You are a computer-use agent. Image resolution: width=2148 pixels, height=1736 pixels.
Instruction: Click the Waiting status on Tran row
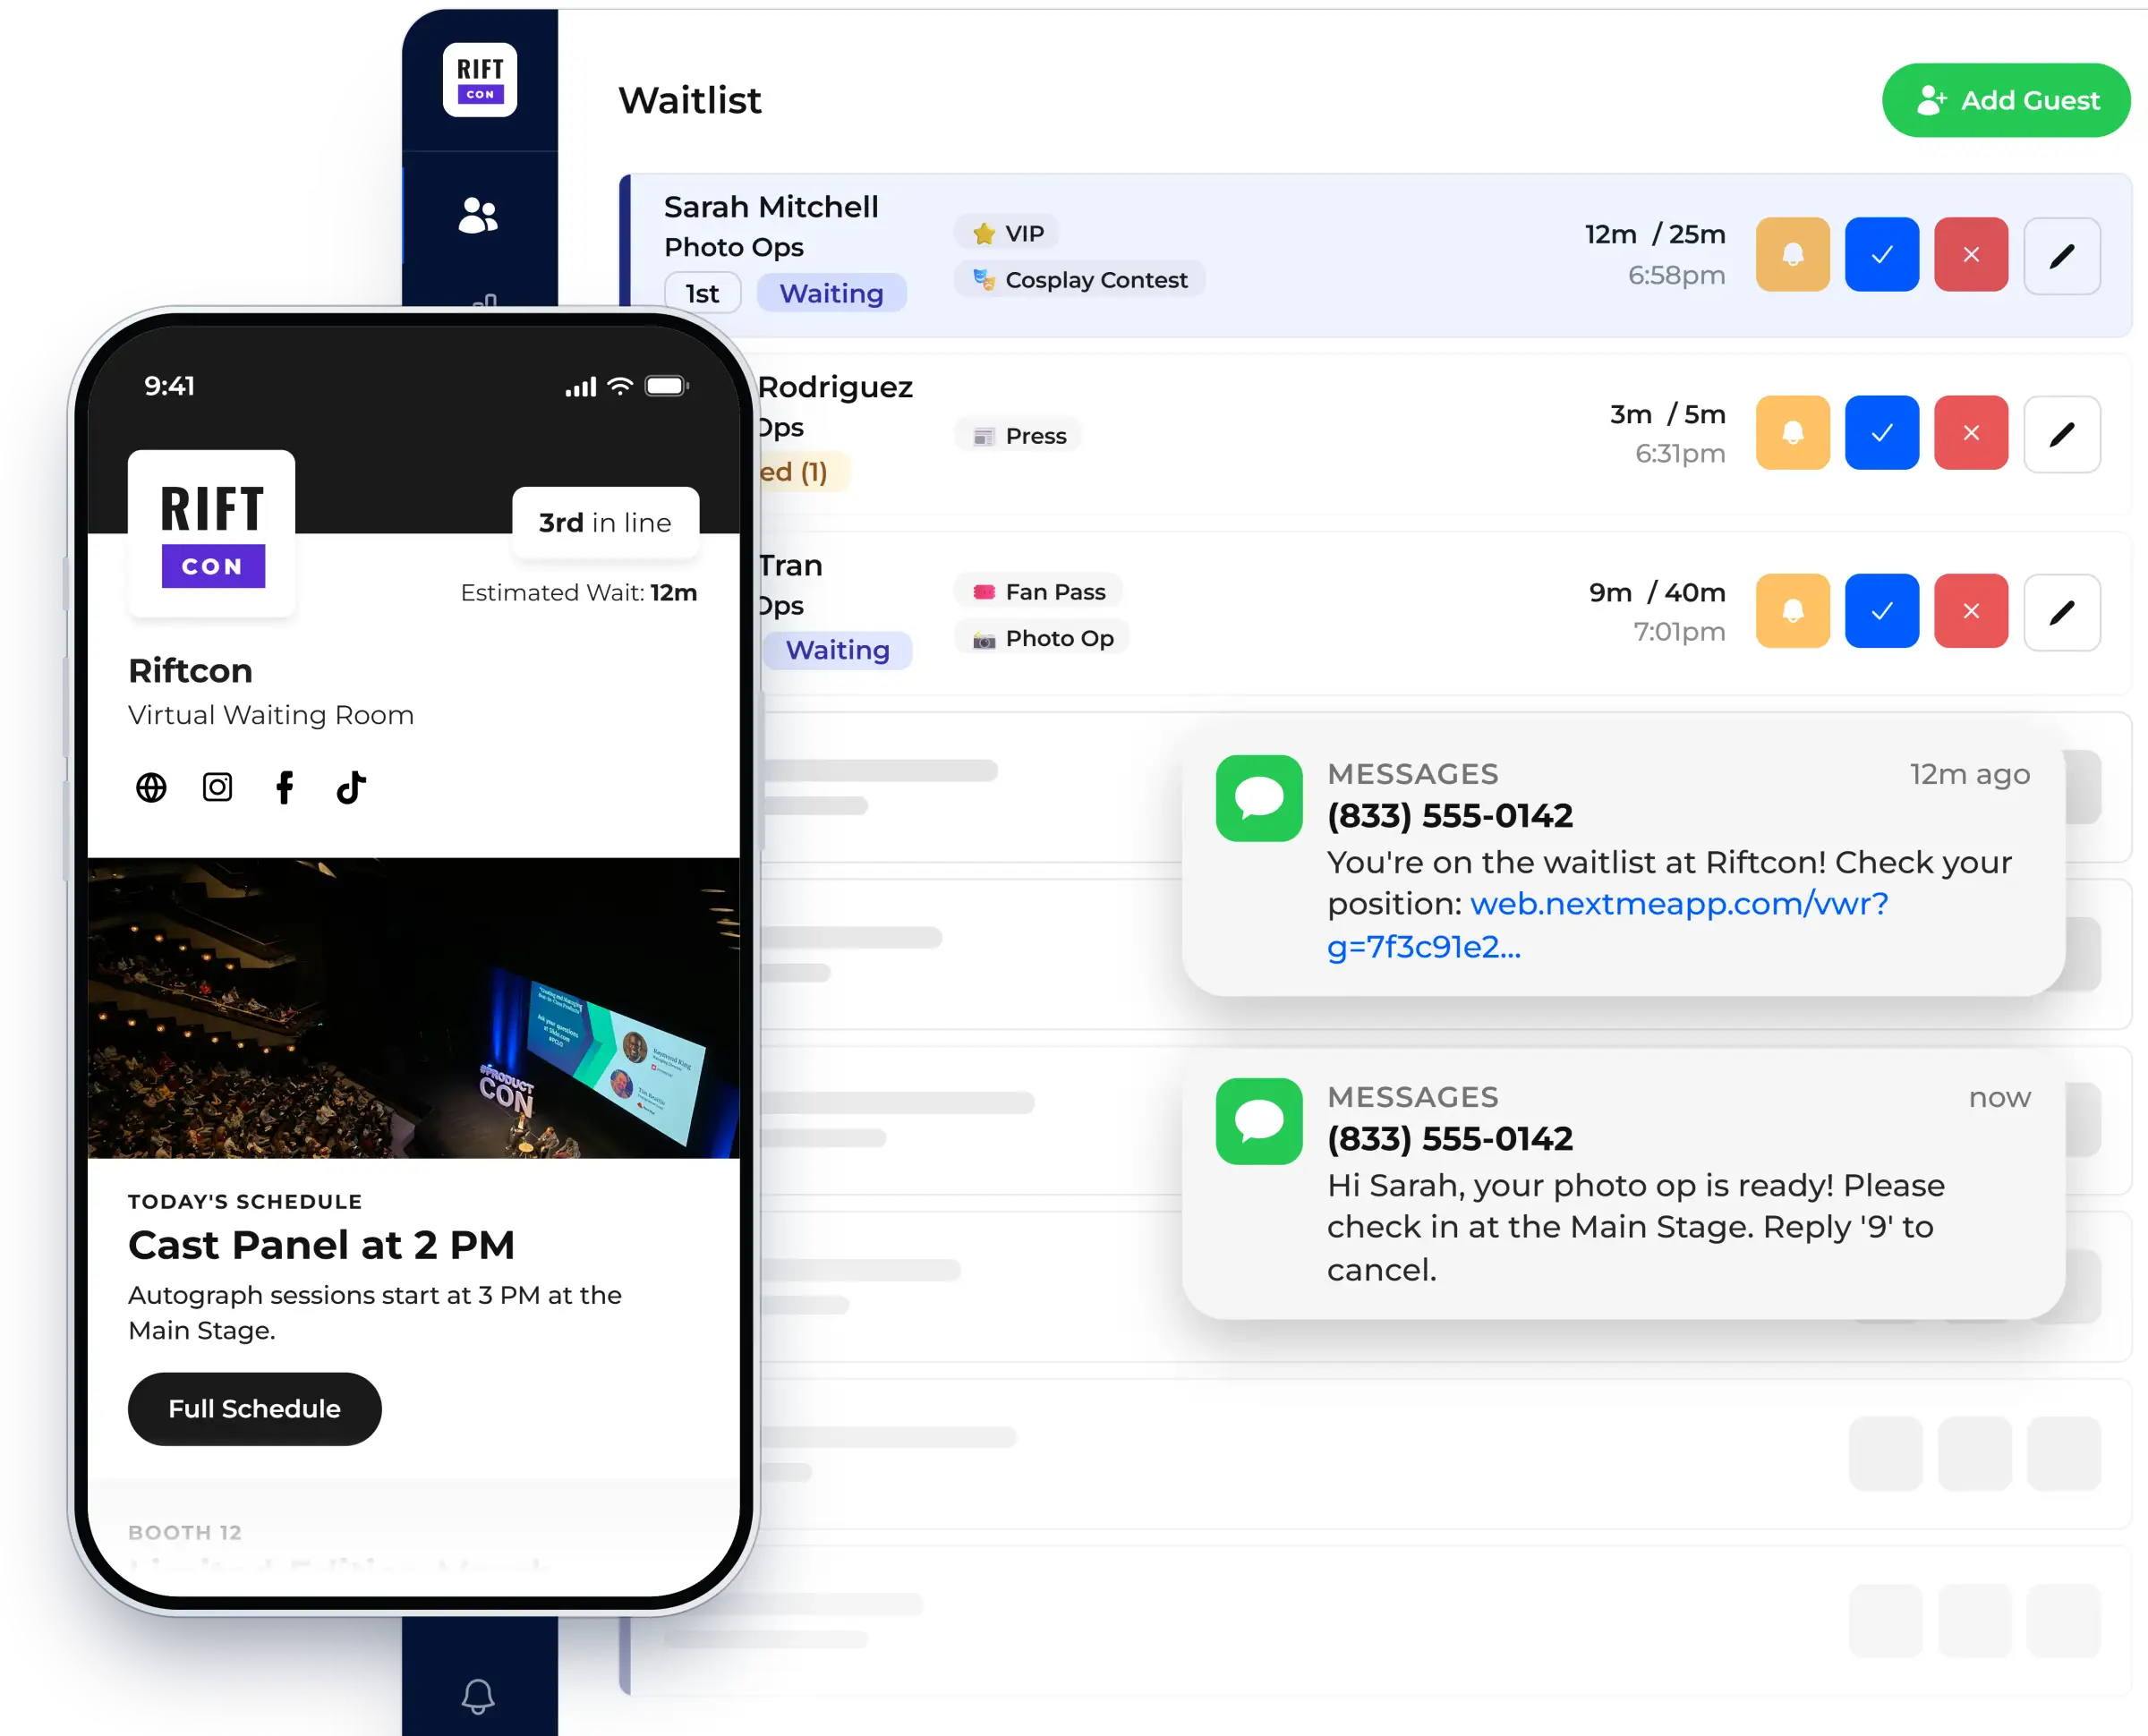(x=838, y=650)
